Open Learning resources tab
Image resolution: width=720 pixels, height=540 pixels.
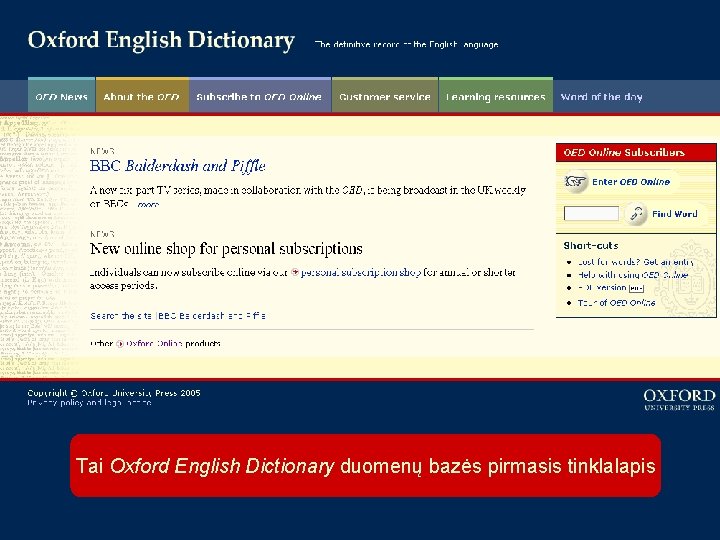coord(496,96)
